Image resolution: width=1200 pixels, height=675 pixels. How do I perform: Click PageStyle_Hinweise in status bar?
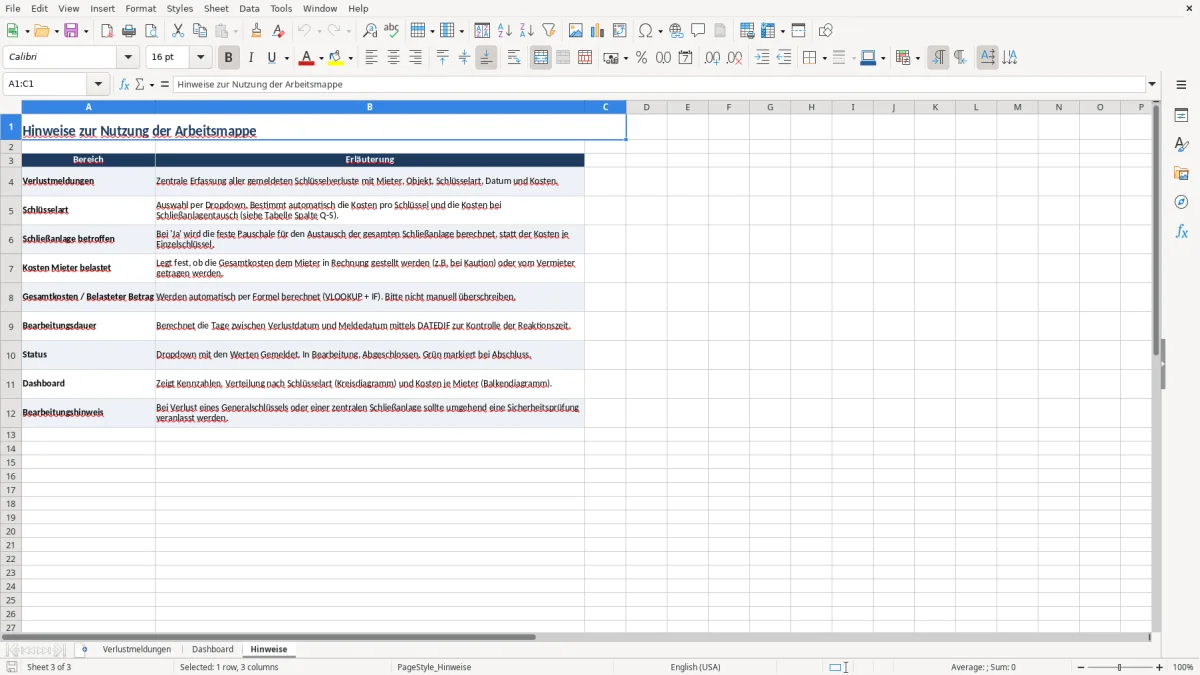click(x=434, y=667)
